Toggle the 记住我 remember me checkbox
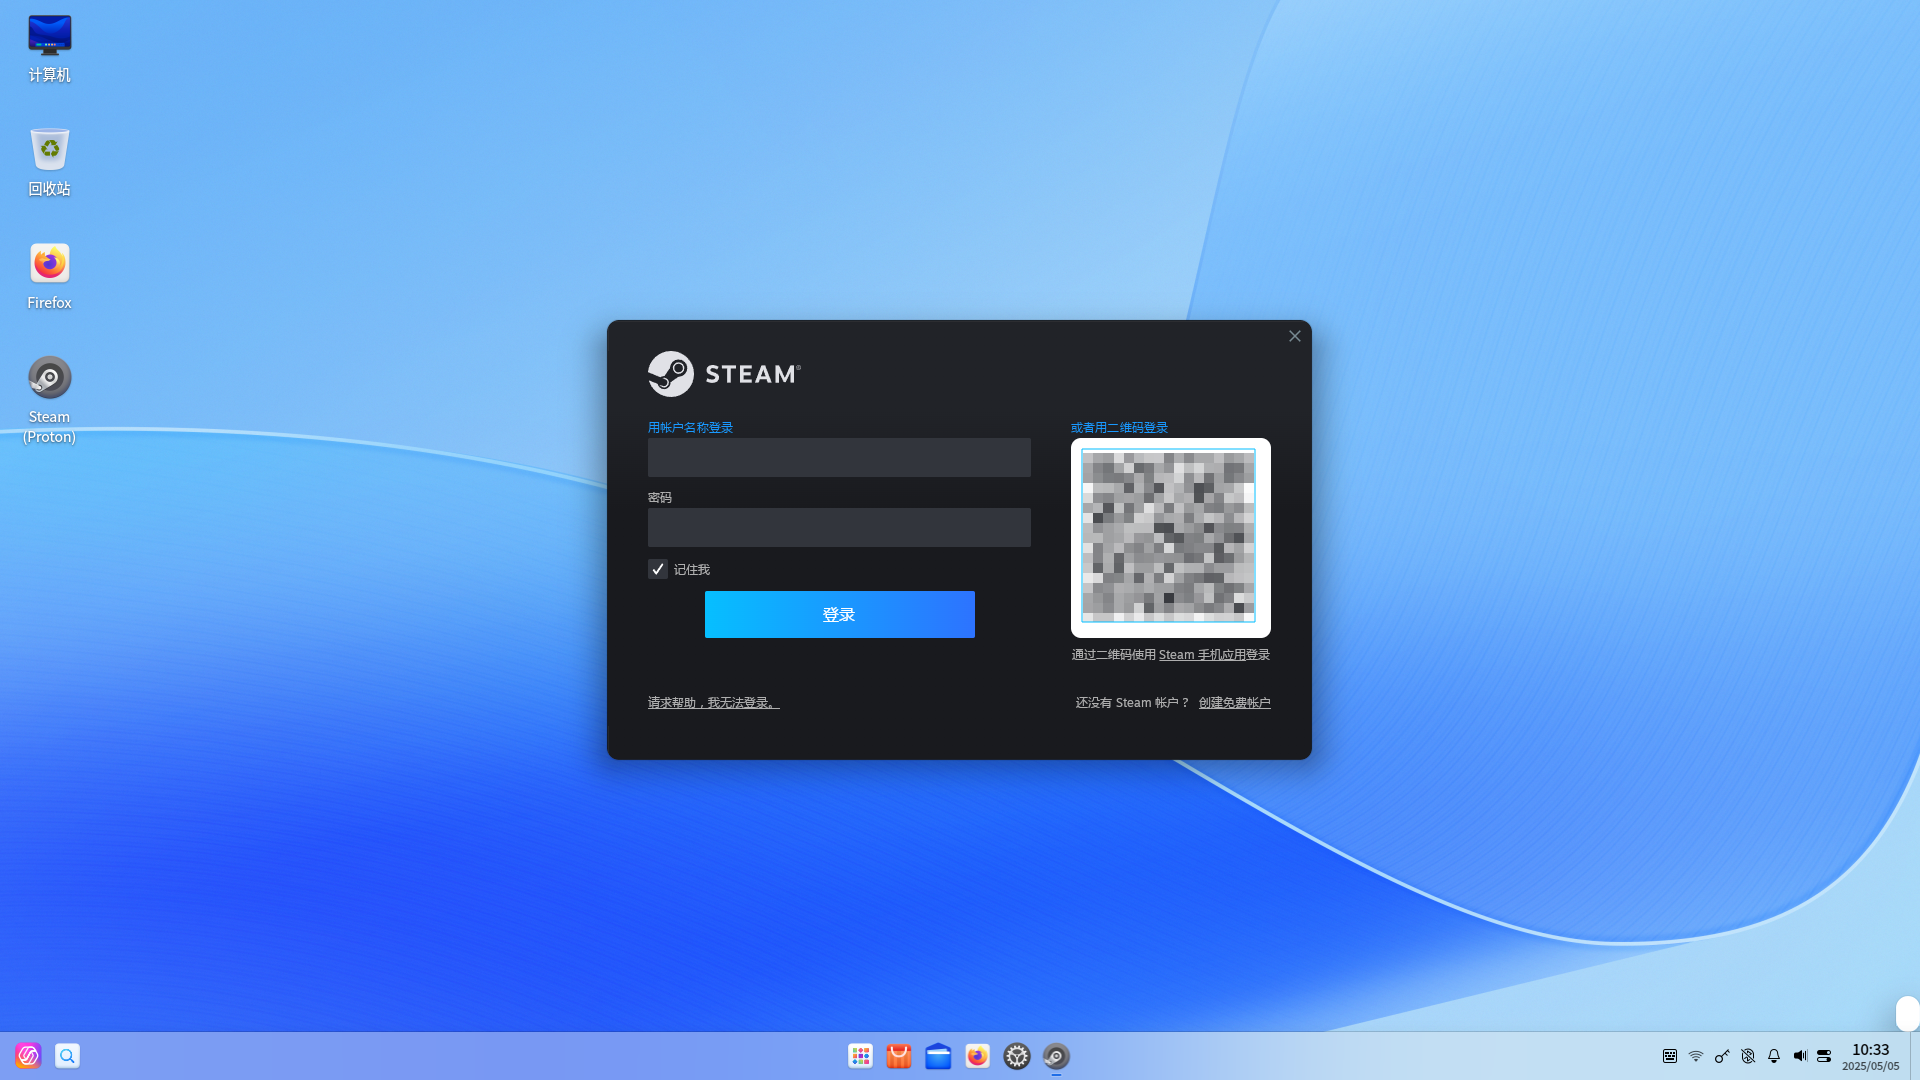The width and height of the screenshot is (1920, 1080). [x=657, y=569]
